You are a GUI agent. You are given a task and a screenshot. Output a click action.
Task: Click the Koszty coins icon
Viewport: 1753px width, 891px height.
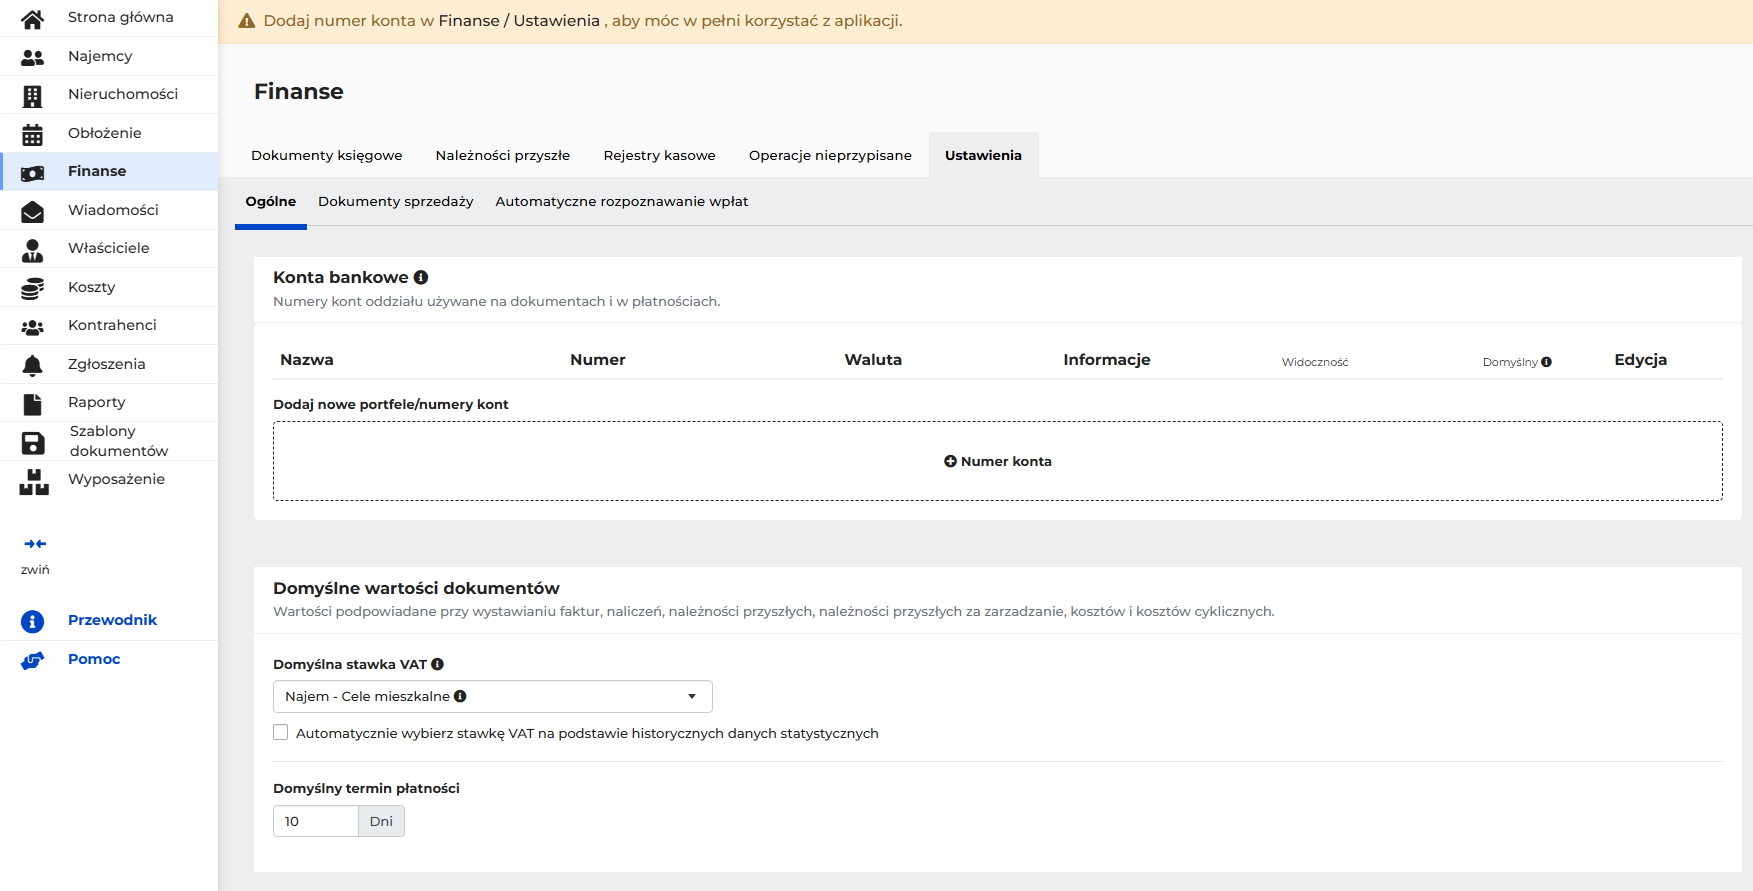point(32,288)
